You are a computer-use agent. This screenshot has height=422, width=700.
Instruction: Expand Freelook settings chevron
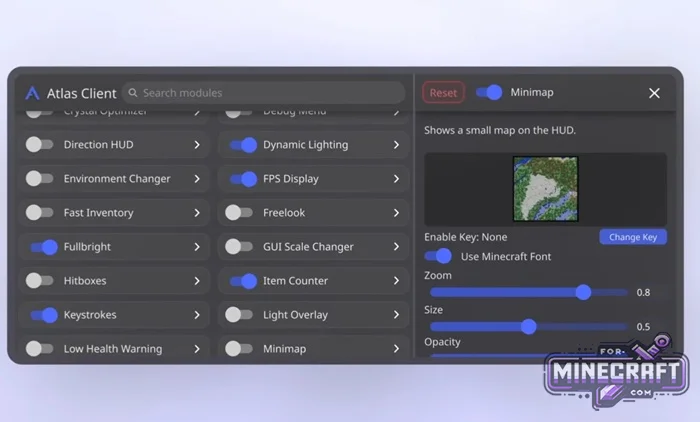[x=396, y=213]
